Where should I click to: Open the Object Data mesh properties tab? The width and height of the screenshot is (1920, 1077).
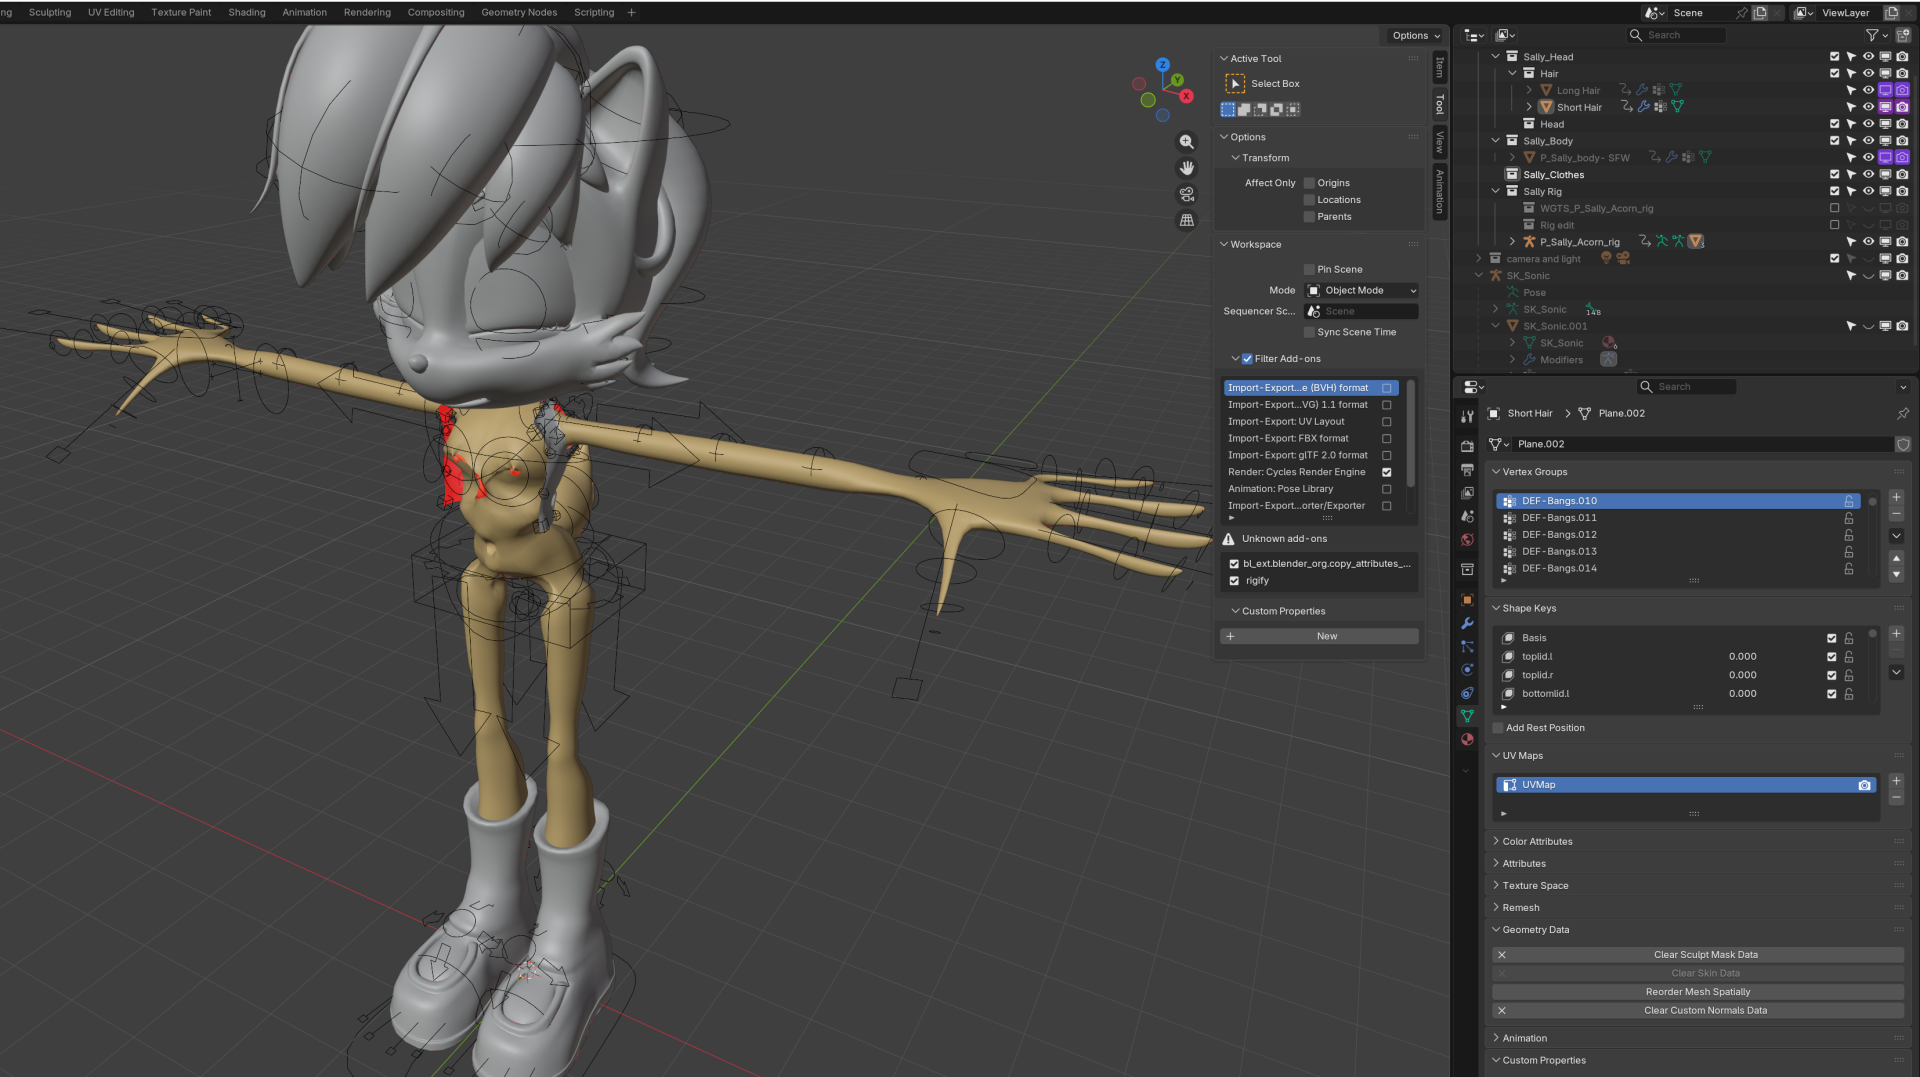pos(1467,716)
